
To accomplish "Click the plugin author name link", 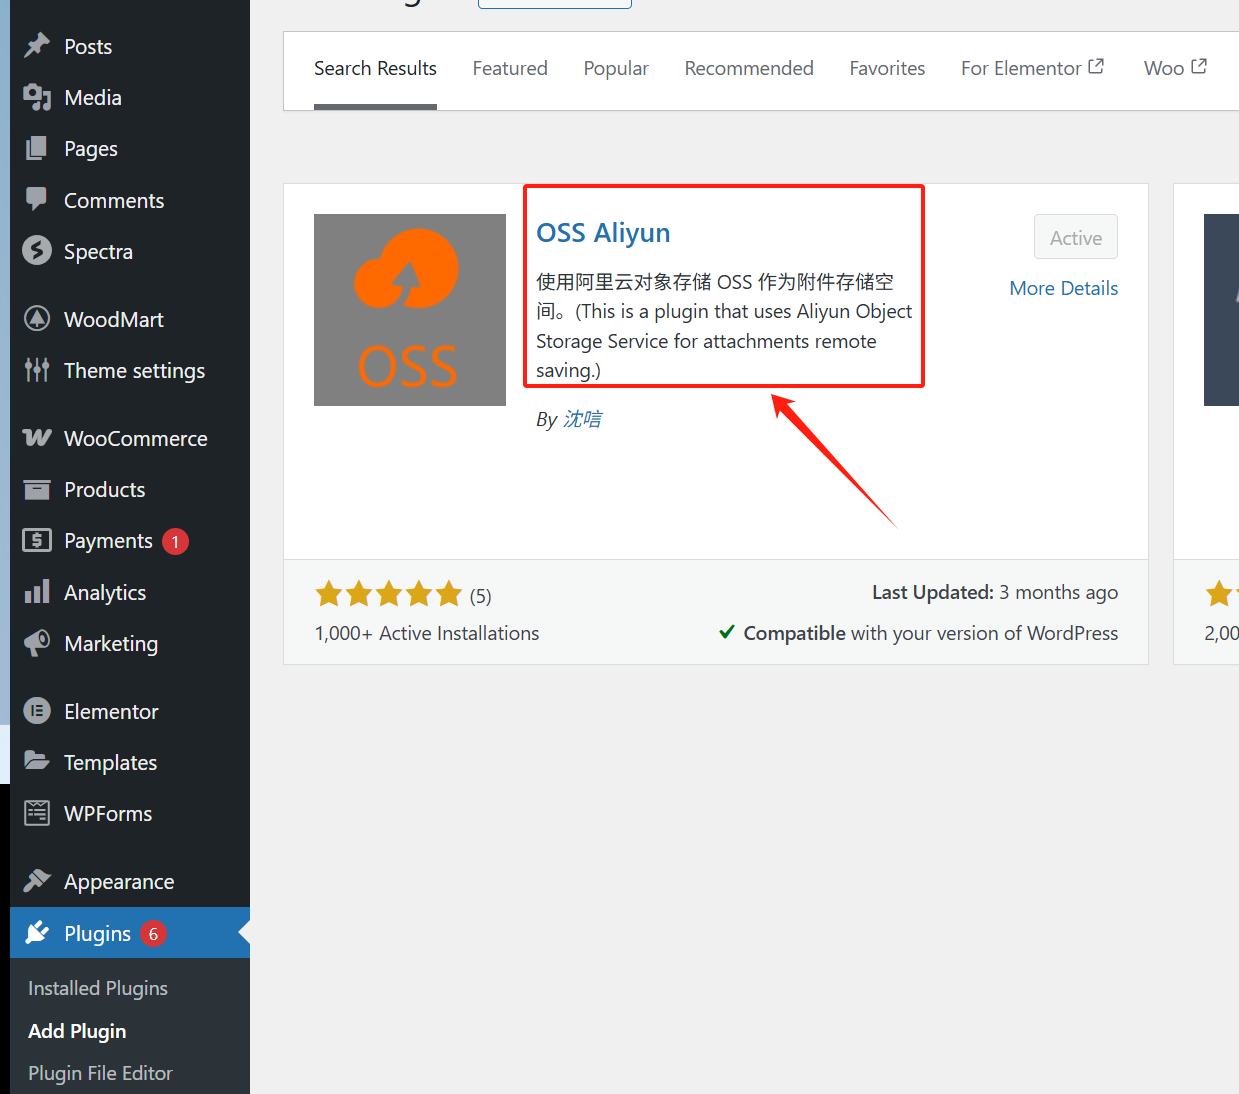I will pos(582,419).
